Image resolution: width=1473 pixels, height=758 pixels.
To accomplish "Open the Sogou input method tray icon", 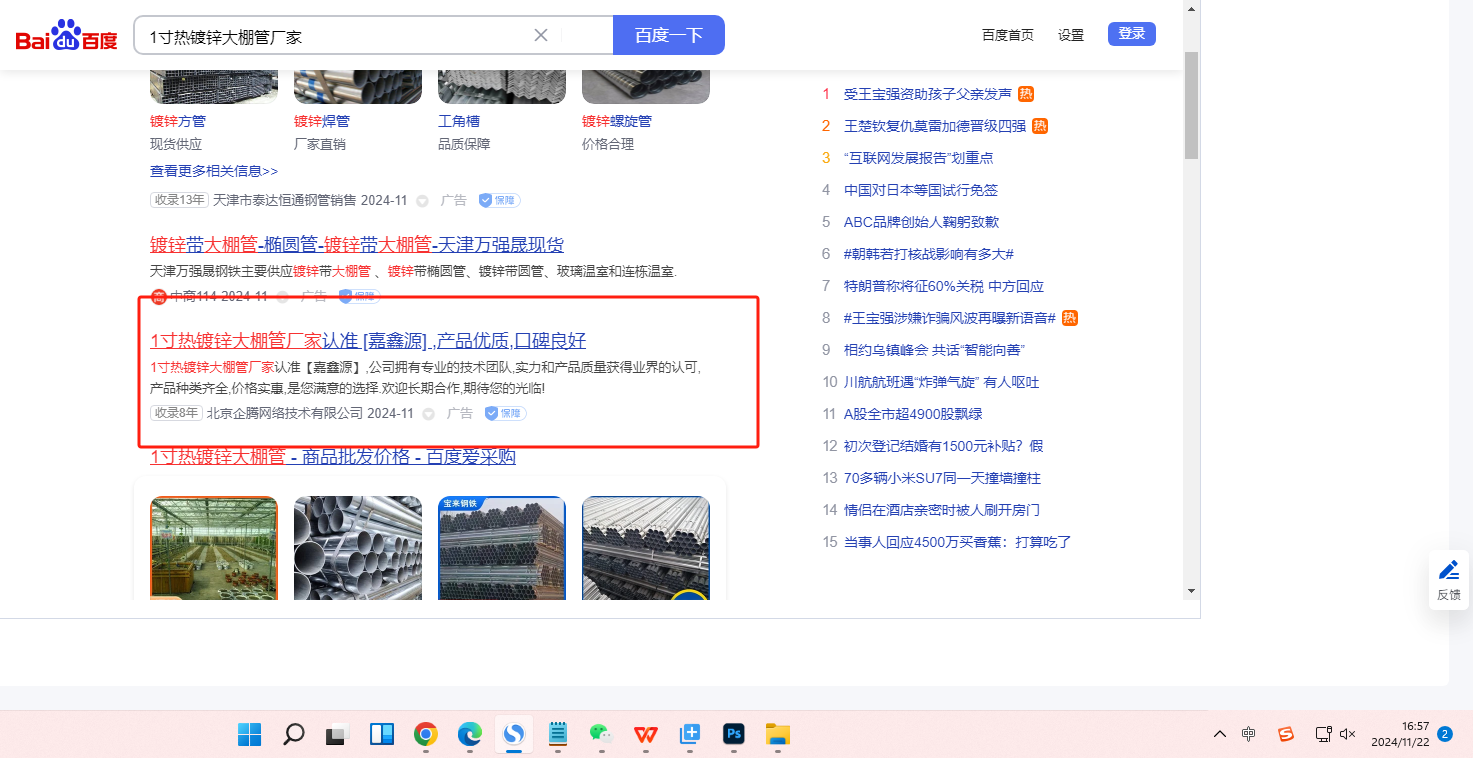I will coord(1286,734).
